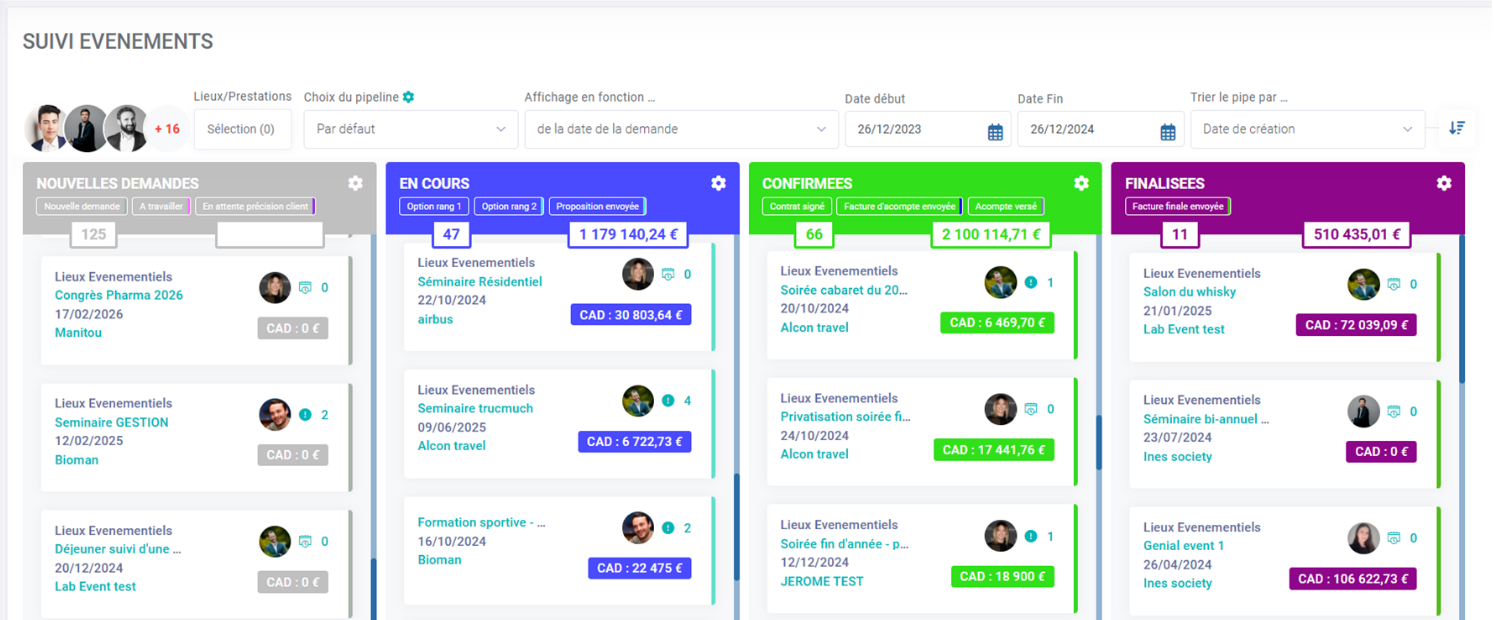Click the sort order icon beside Date de création
1494x620 pixels.
[1457, 128]
